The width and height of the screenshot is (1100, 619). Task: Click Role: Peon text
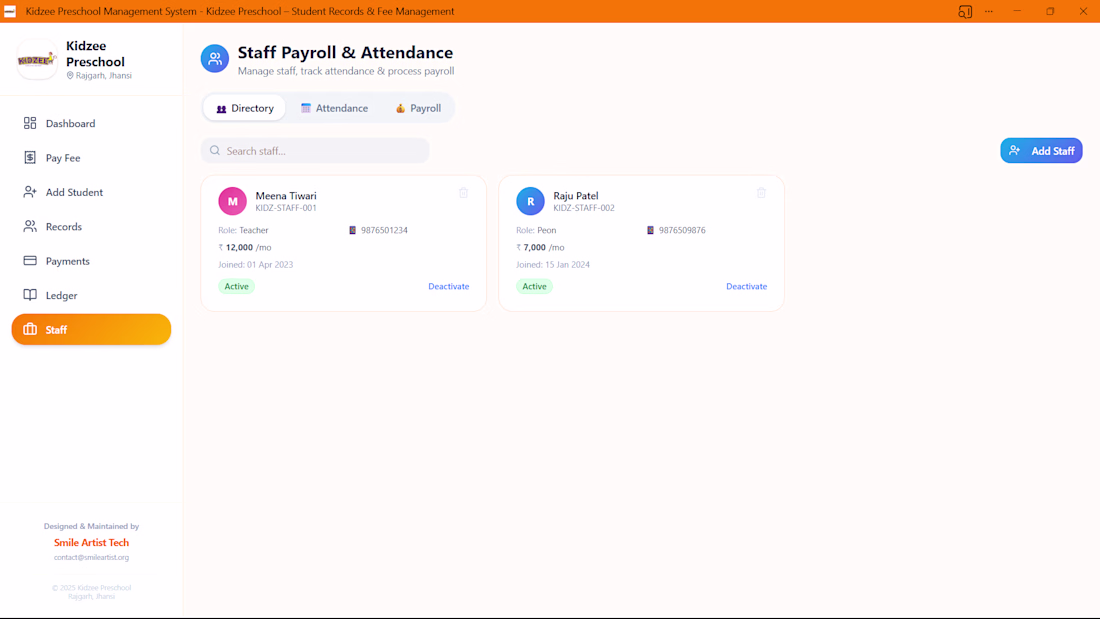(x=536, y=230)
